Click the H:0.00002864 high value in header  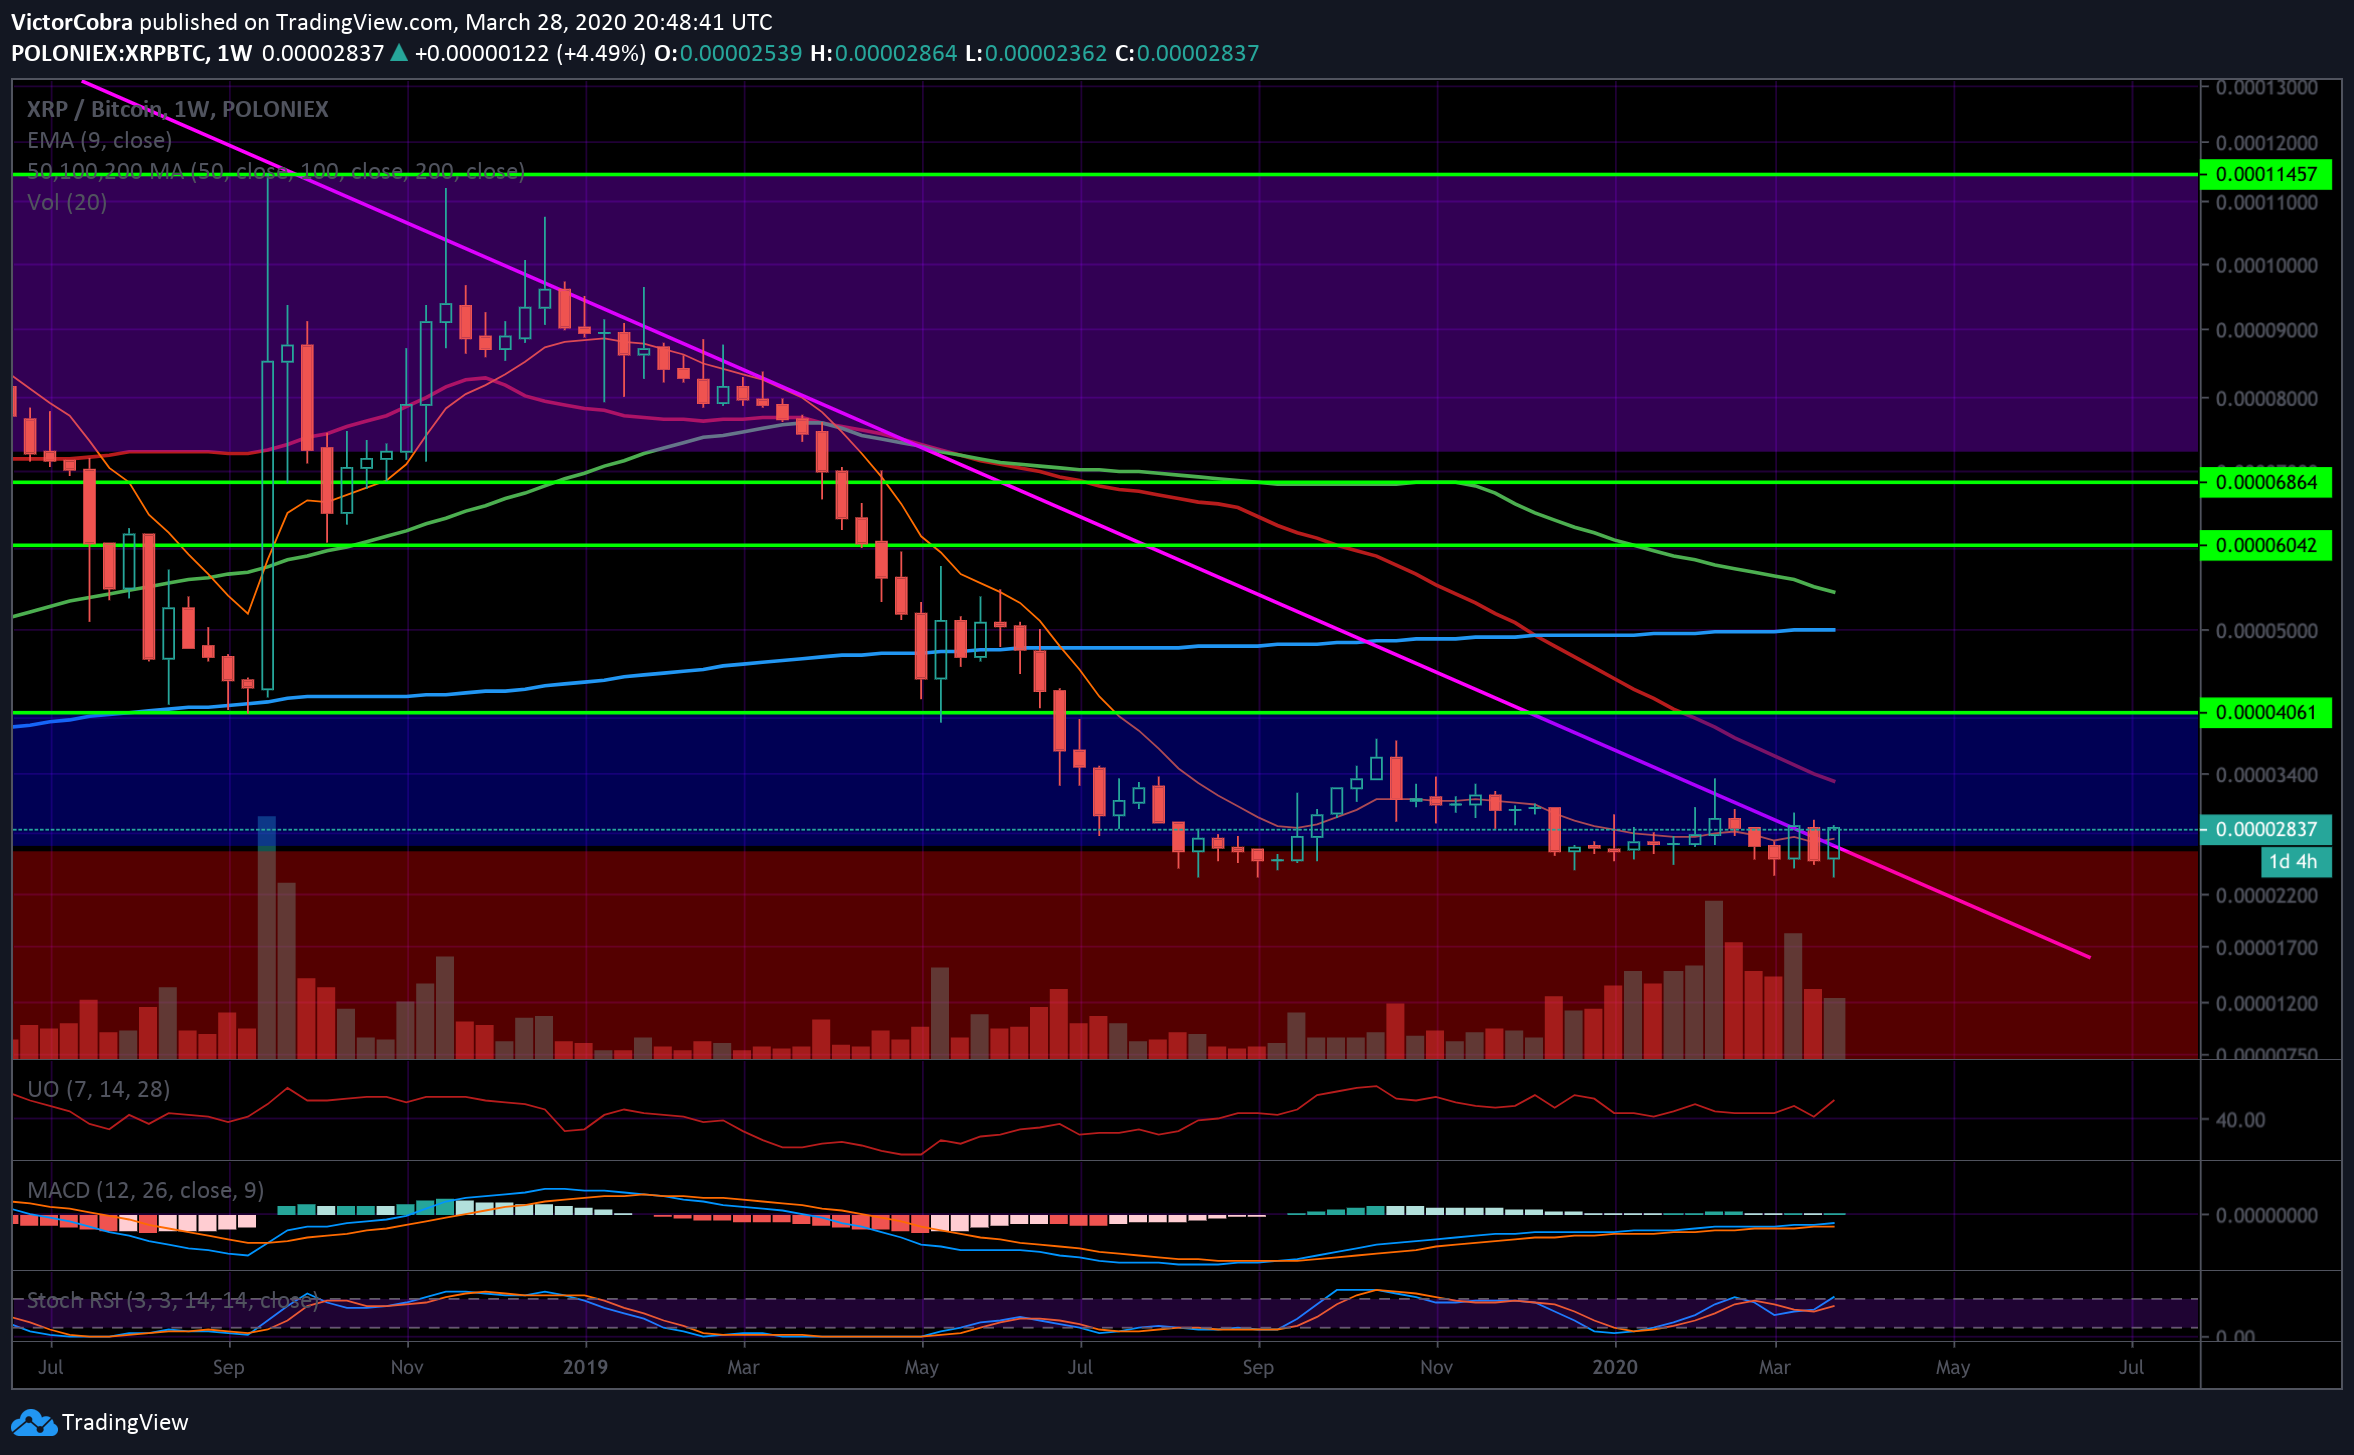(x=884, y=53)
